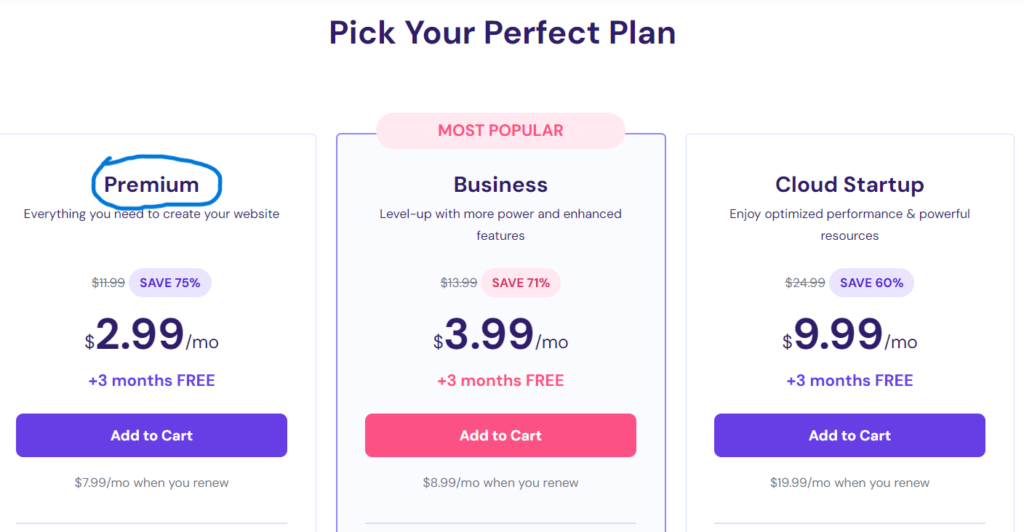The image size is (1024, 532).
Task: Click the MOST POPULAR badge
Action: click(500, 131)
